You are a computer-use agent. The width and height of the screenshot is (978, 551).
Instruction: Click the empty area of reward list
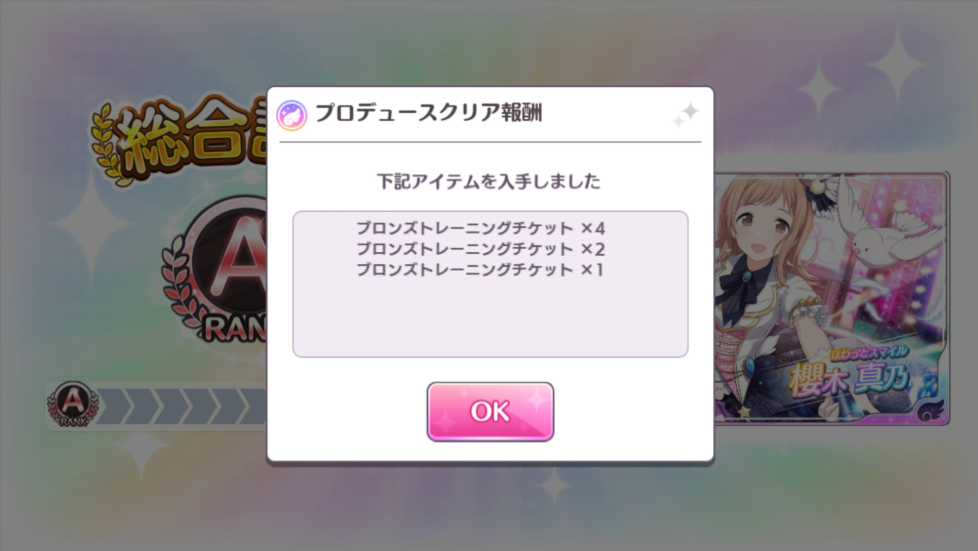490,319
